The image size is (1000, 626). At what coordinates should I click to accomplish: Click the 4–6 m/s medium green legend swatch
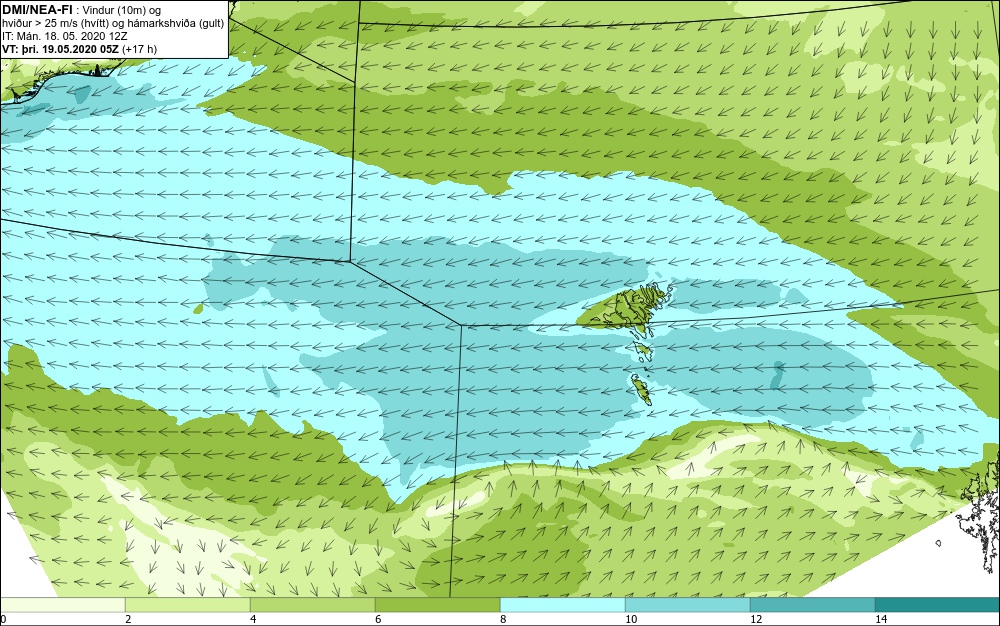(312, 605)
